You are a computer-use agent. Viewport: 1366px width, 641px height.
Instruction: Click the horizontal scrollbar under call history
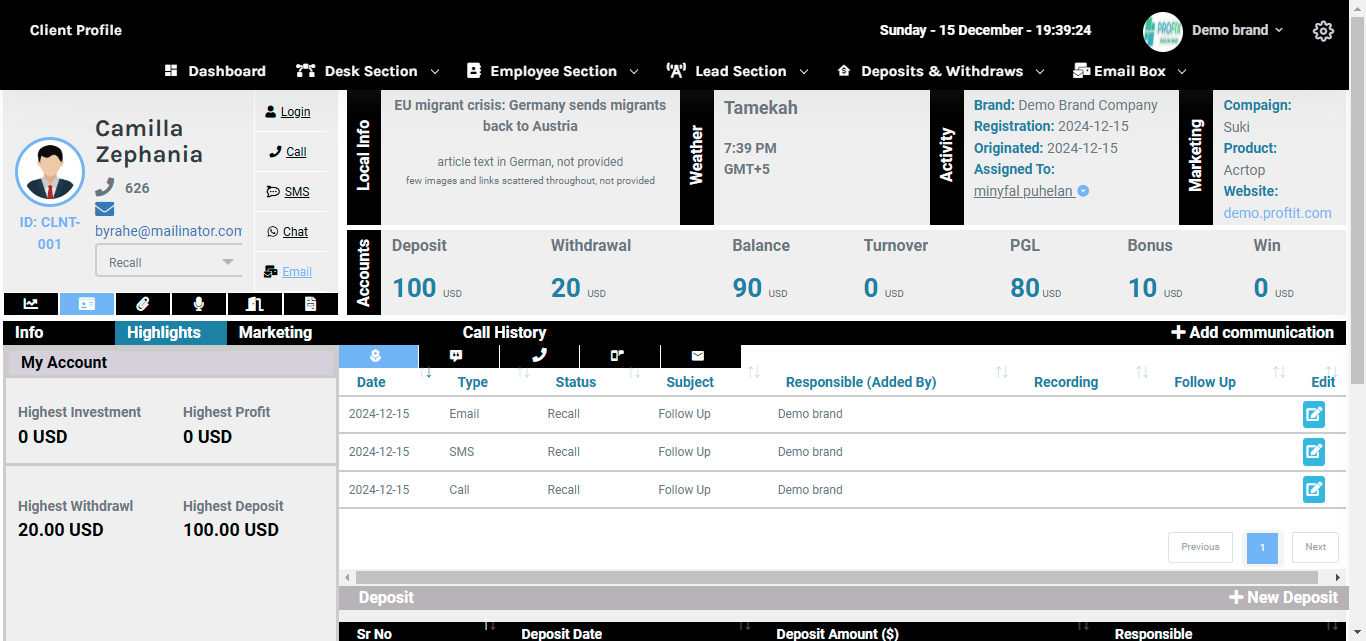pos(840,578)
